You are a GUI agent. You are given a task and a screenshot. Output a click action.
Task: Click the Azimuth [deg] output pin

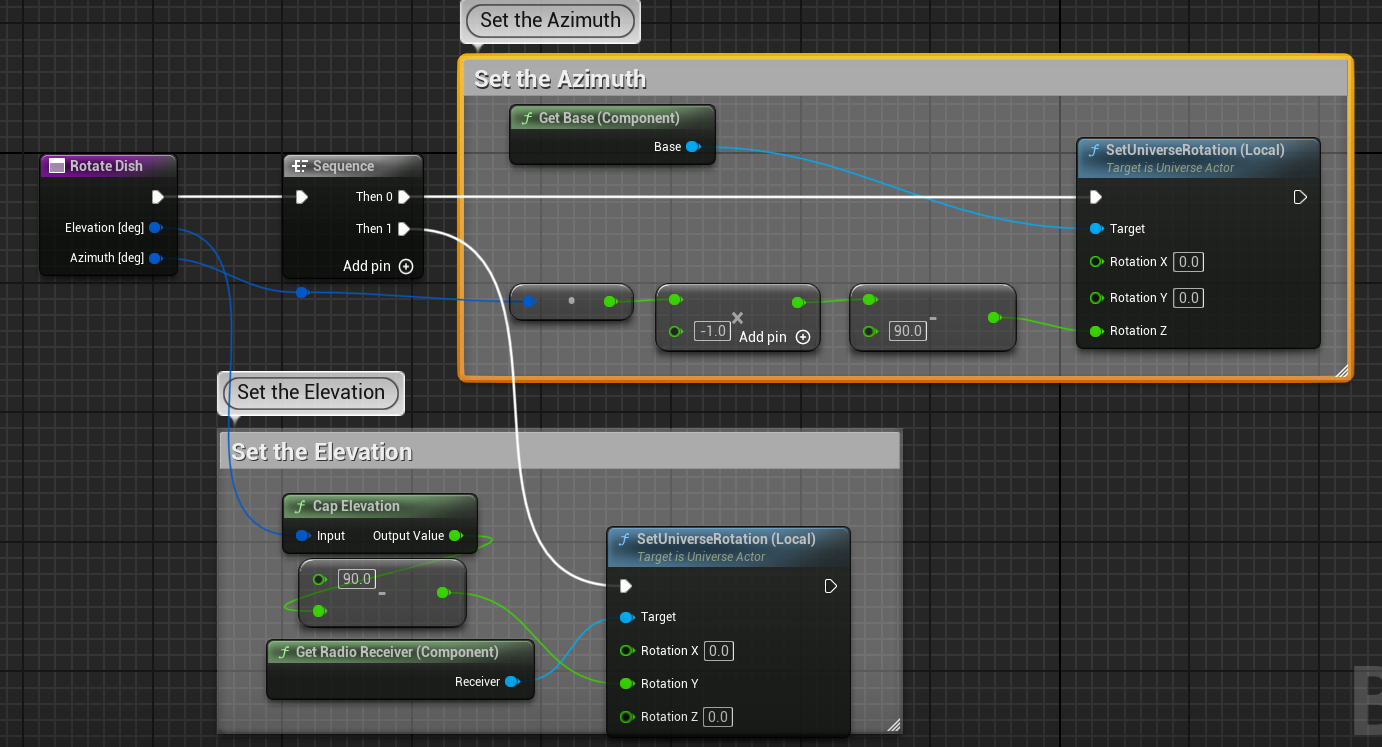coord(155,258)
